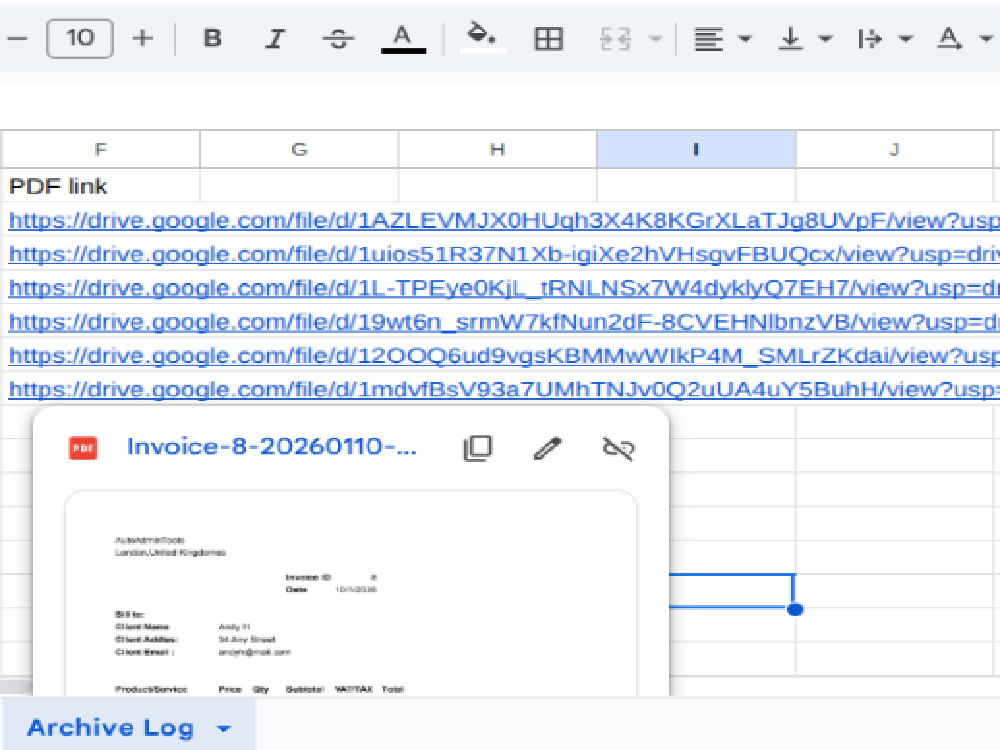Viewport: 1000px width, 750px height.
Task: Click the vertical align icon
Action: click(x=791, y=39)
